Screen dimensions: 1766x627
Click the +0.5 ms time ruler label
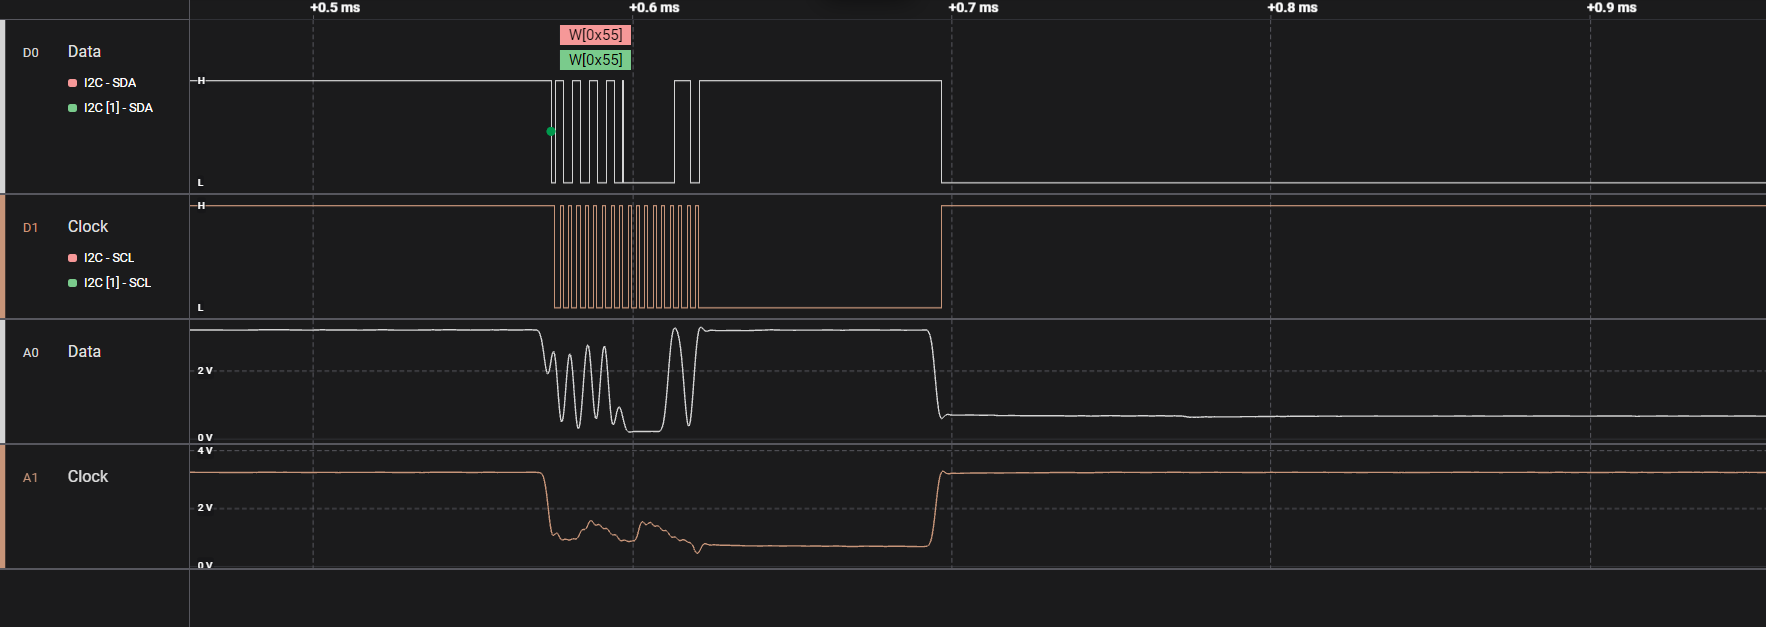pos(335,8)
